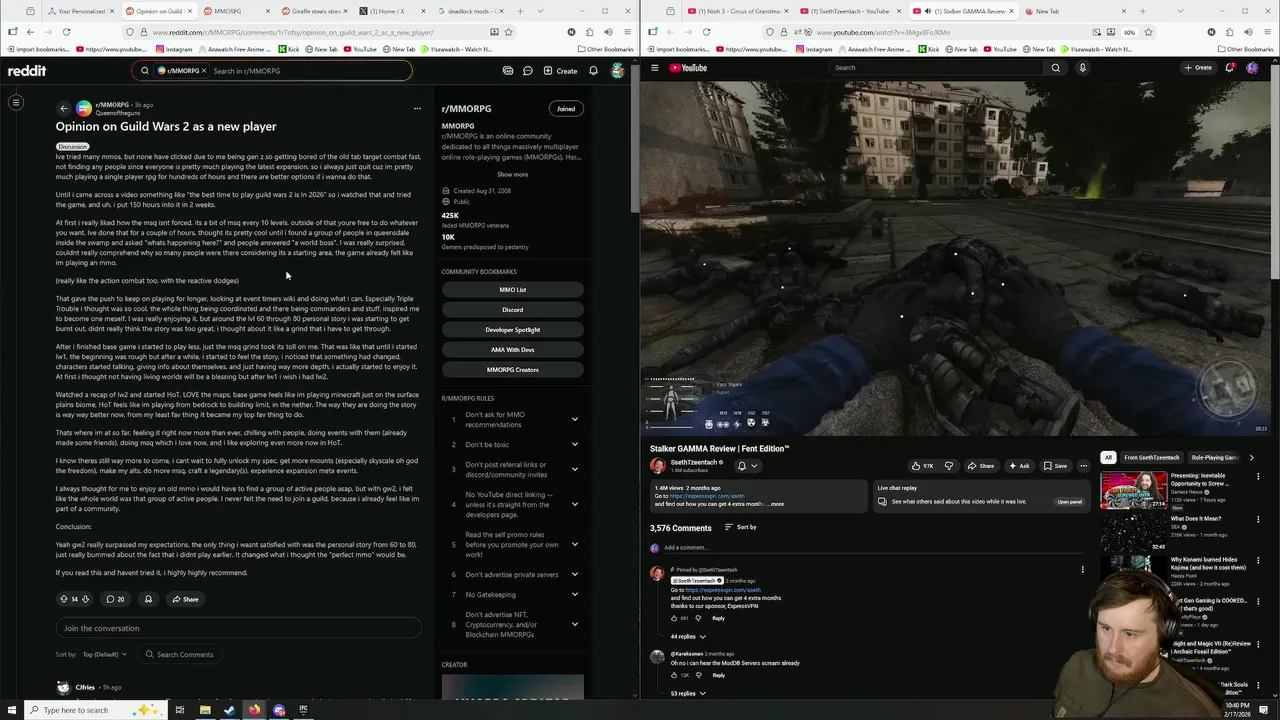Go back using Reddit post back arrow

point(64,108)
